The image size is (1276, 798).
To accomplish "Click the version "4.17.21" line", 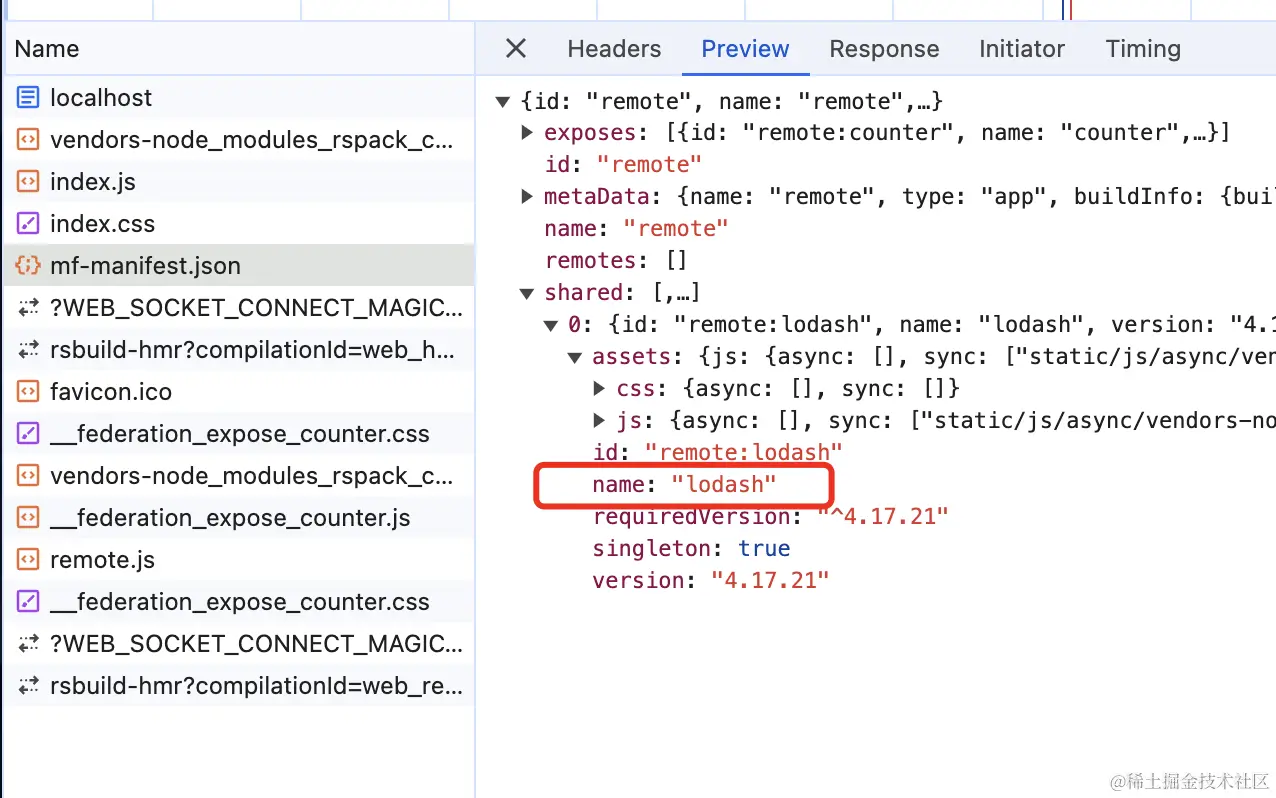I will coord(711,580).
